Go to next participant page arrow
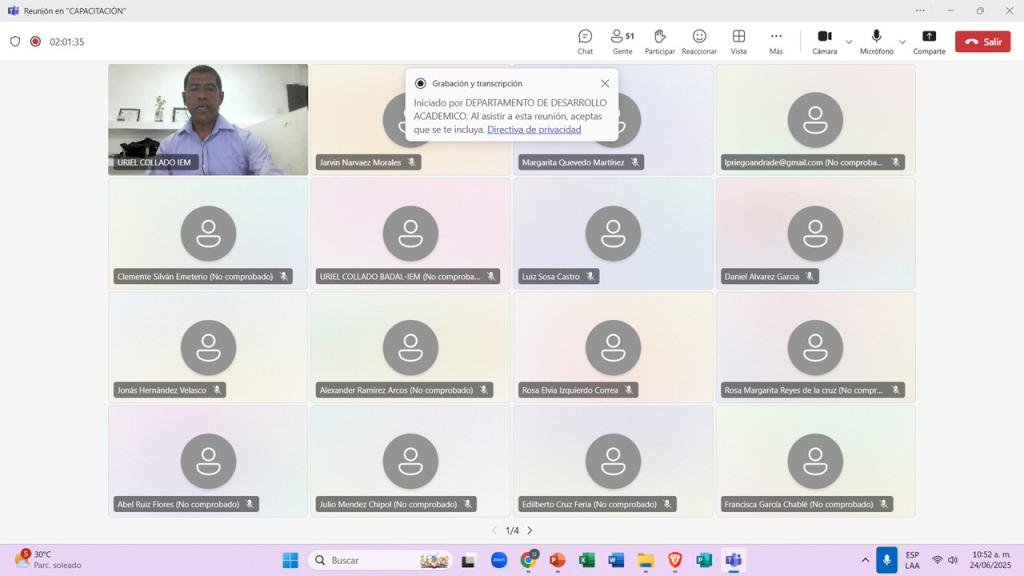This screenshot has width=1024, height=576. point(530,531)
